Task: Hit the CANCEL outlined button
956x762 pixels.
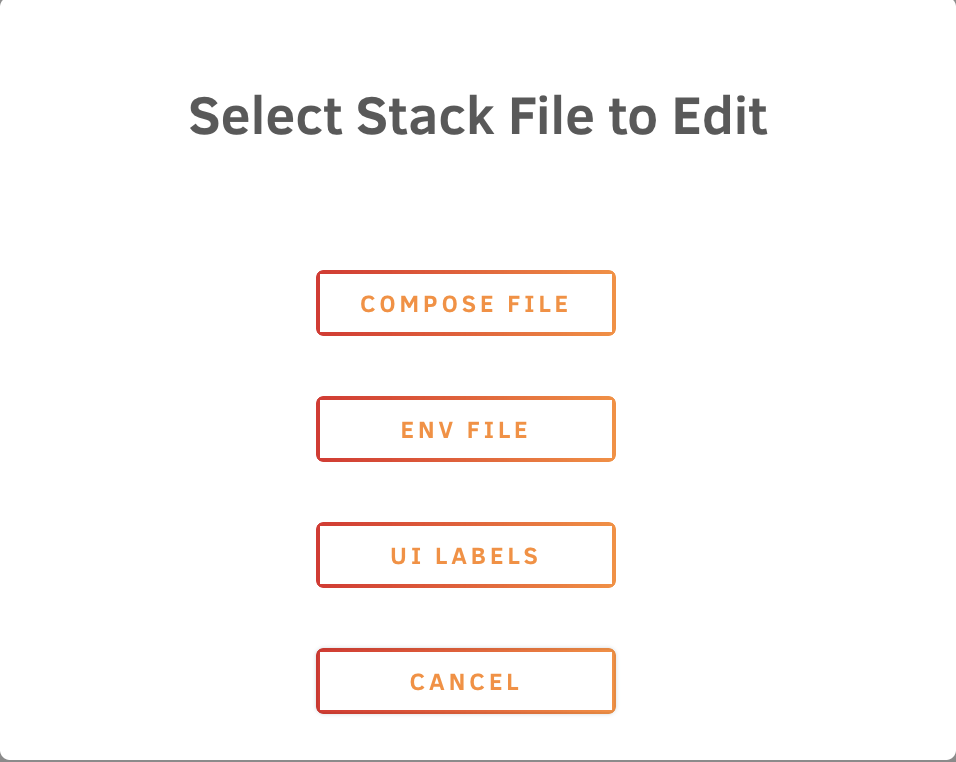Action: click(465, 681)
